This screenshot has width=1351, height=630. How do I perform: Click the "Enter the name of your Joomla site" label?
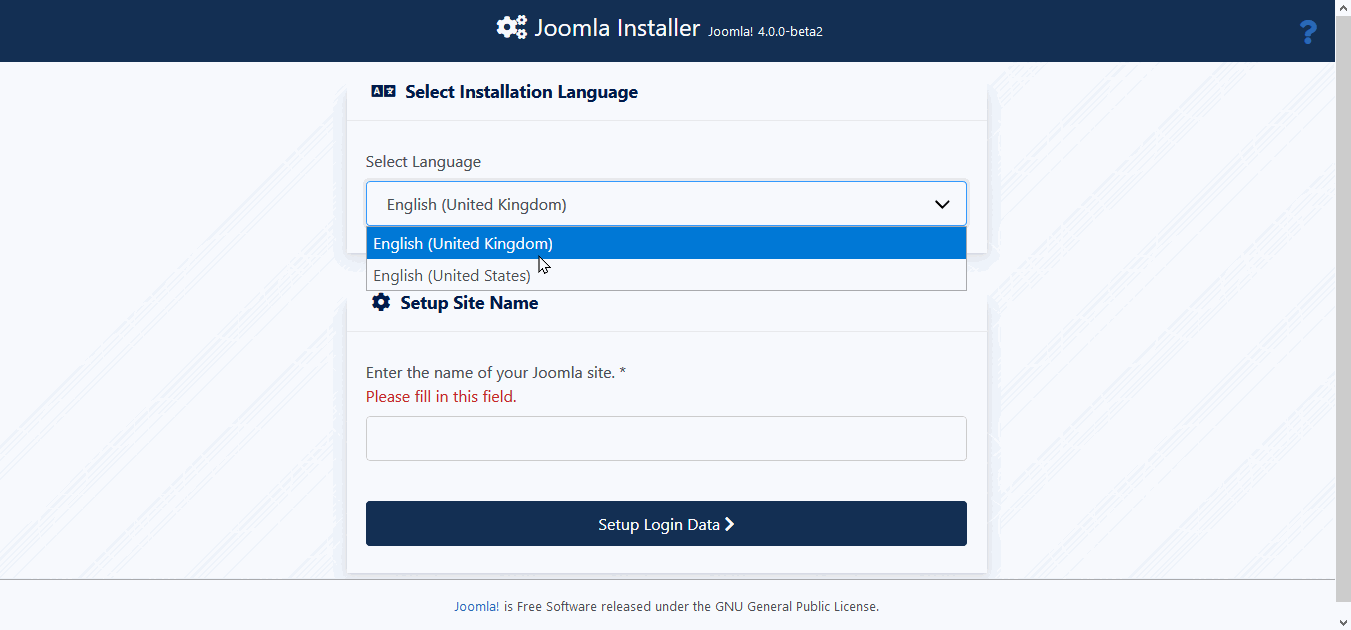[495, 373]
